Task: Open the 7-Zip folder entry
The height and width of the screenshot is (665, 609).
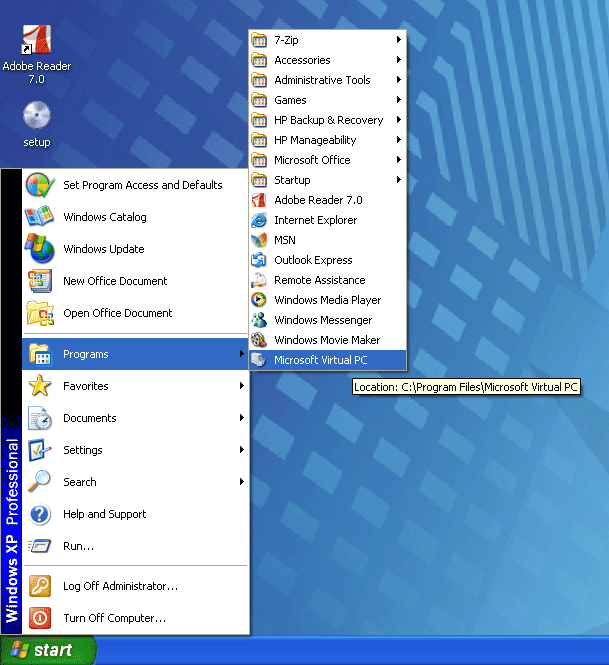Action: [x=327, y=40]
